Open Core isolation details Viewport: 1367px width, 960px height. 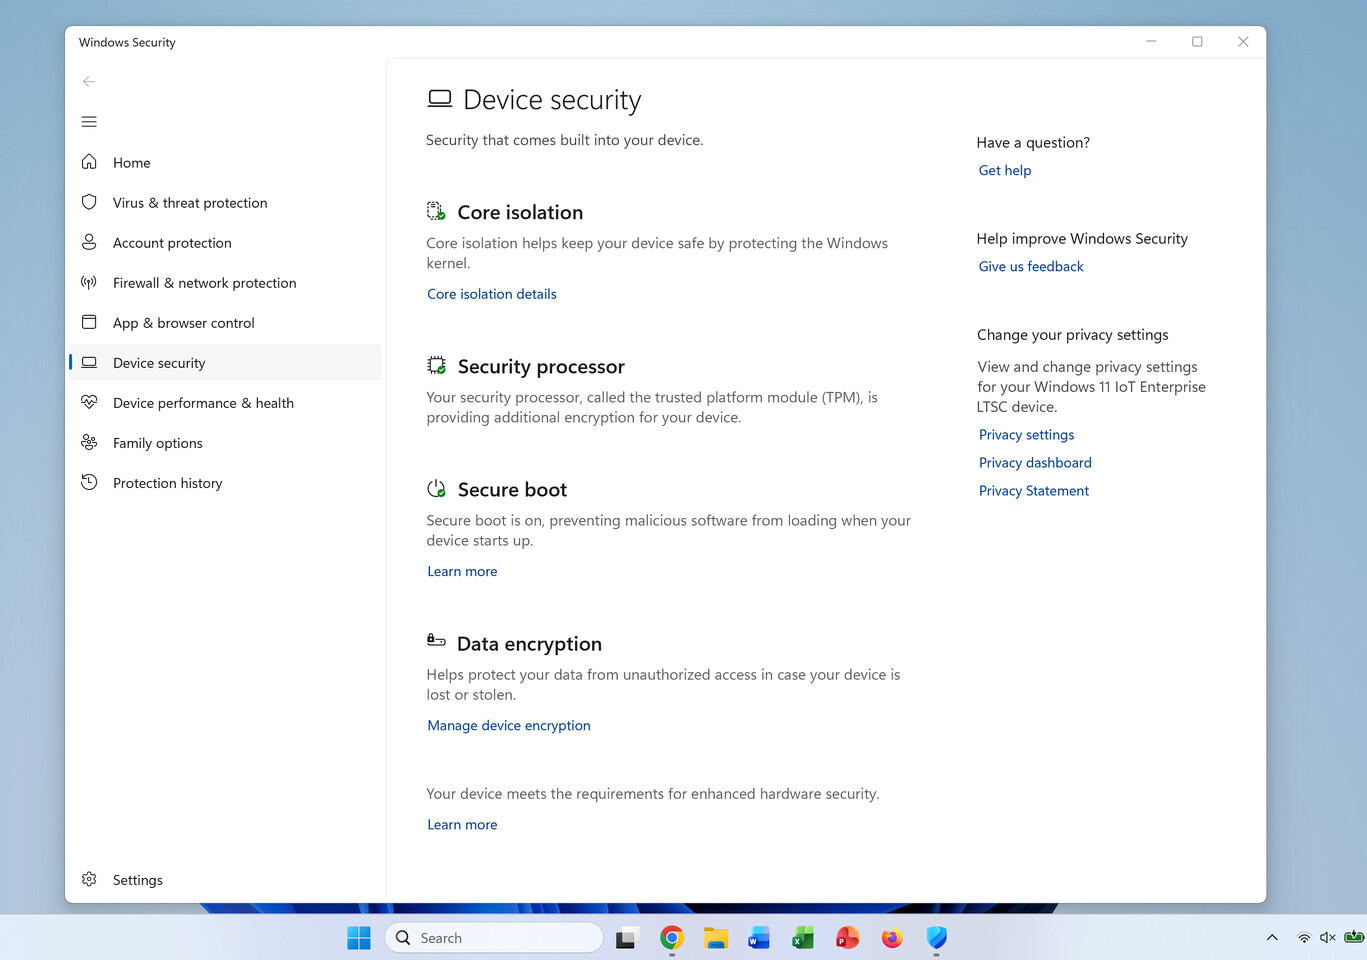(491, 293)
